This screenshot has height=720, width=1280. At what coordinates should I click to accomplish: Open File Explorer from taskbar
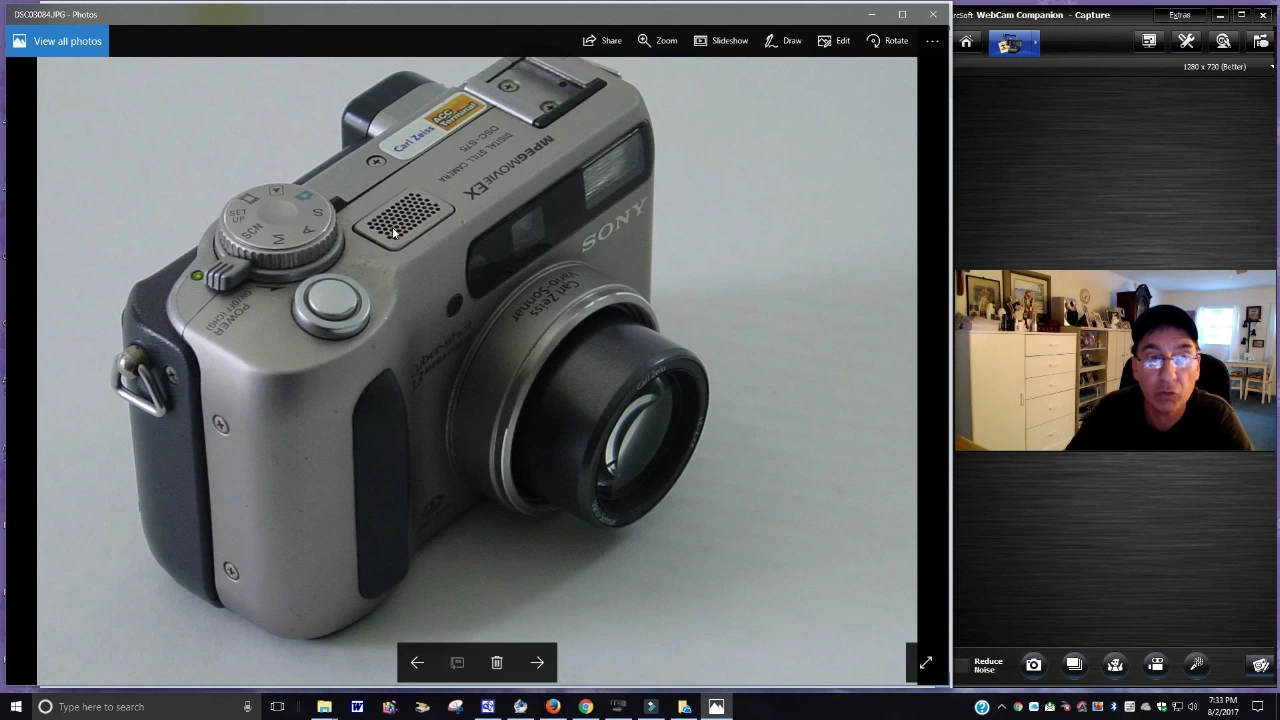(x=324, y=707)
